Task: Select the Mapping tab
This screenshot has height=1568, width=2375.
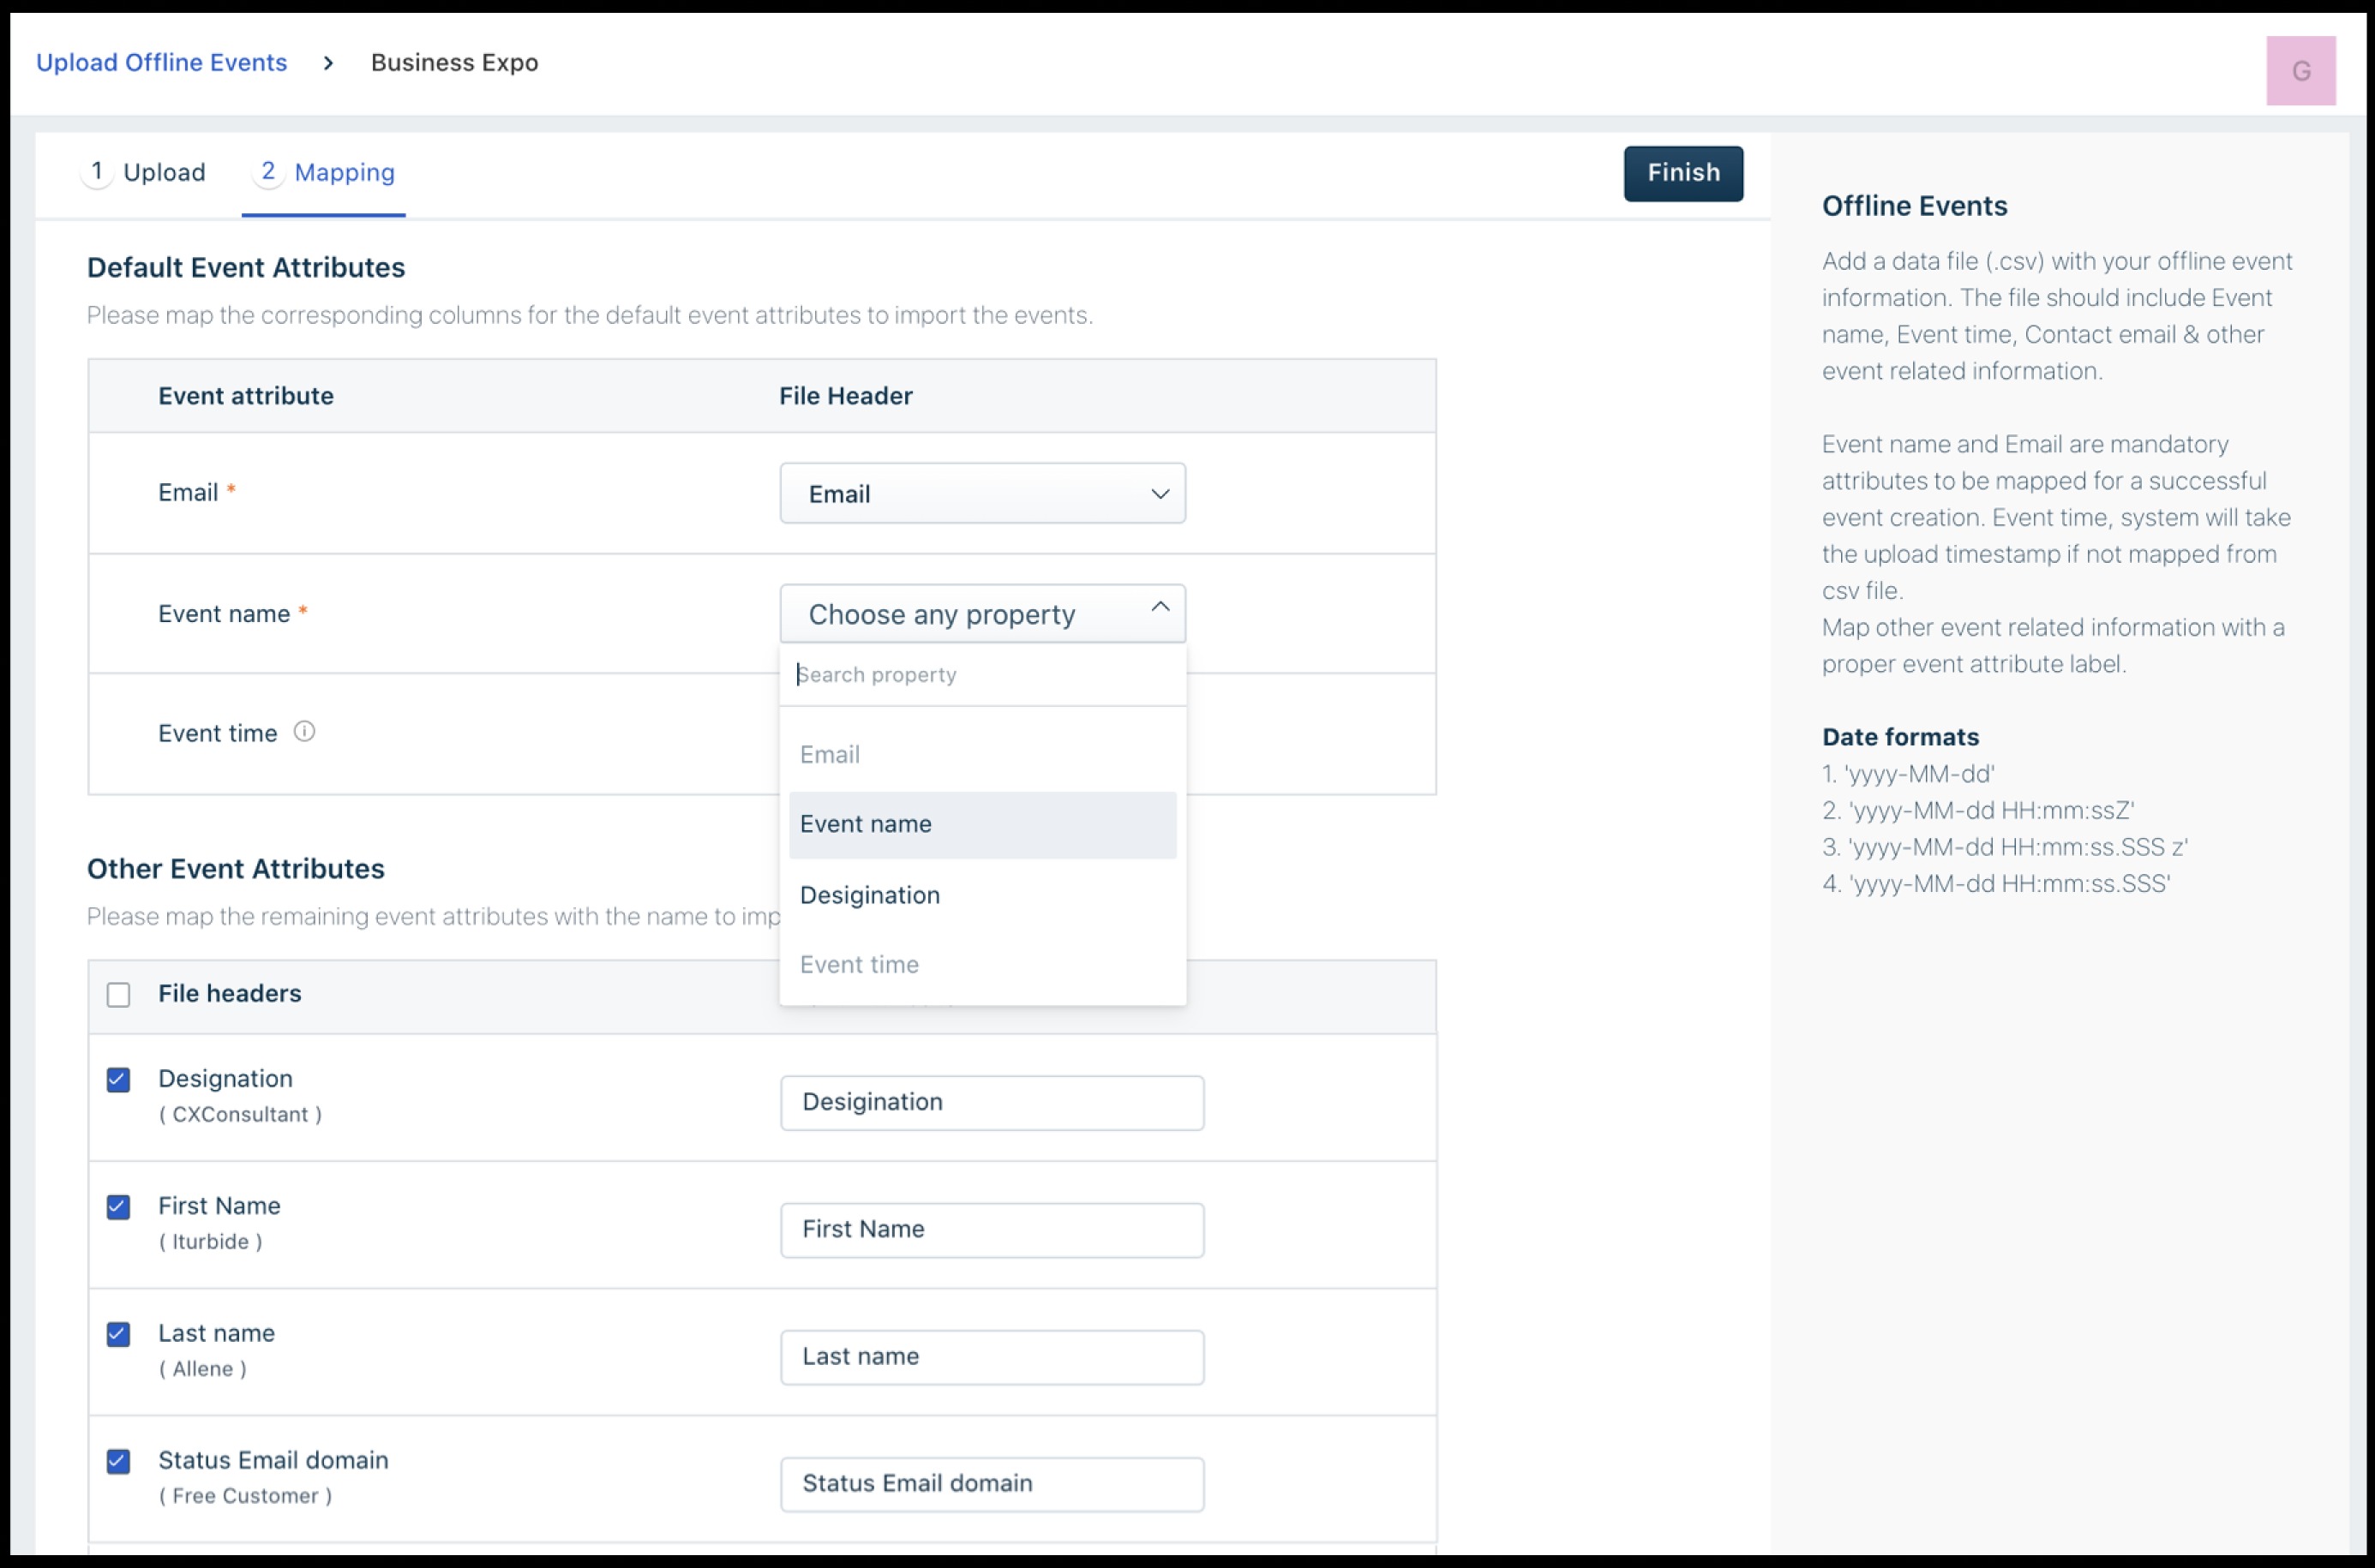Action: tap(344, 173)
